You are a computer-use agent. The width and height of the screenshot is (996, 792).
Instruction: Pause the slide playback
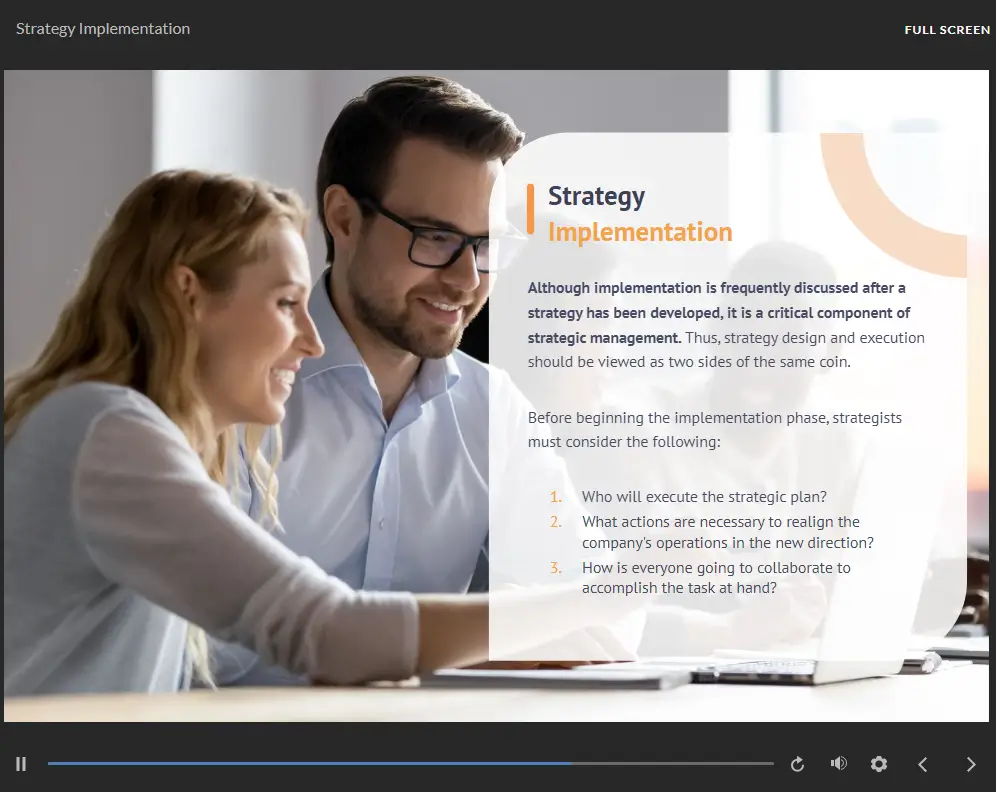[21, 764]
